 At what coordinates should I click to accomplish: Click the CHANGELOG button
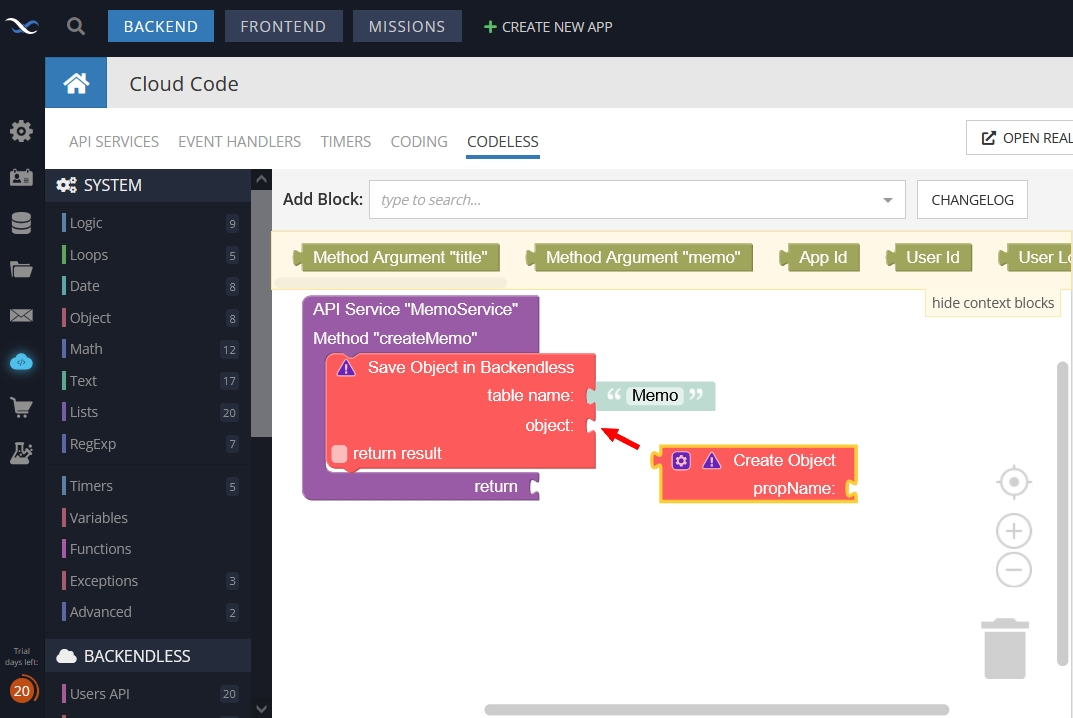tap(972, 200)
